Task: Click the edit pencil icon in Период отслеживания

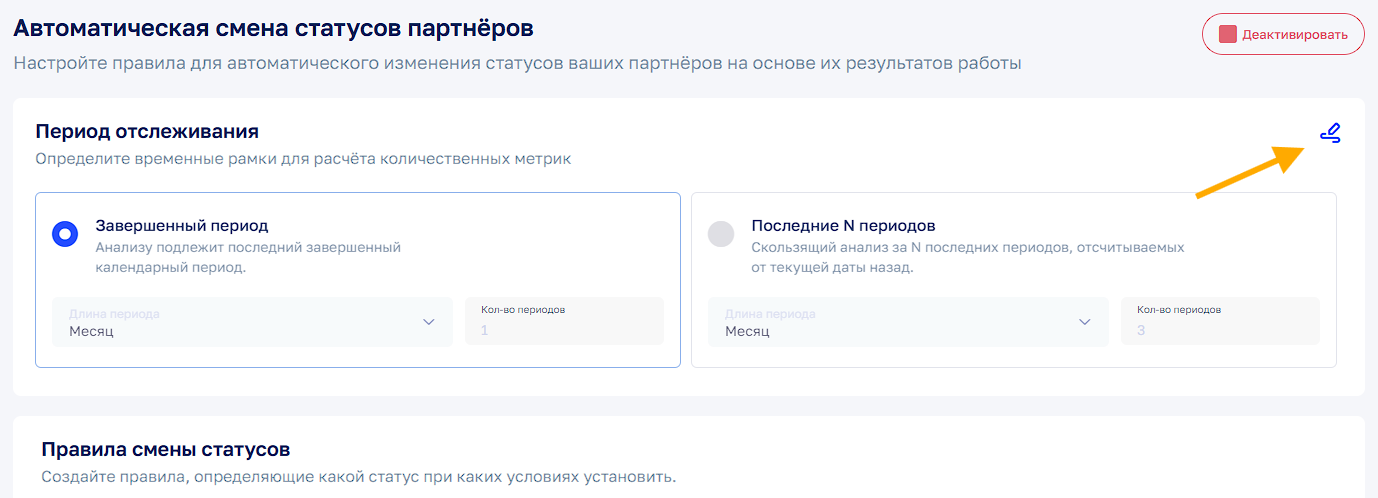Action: [x=1330, y=134]
